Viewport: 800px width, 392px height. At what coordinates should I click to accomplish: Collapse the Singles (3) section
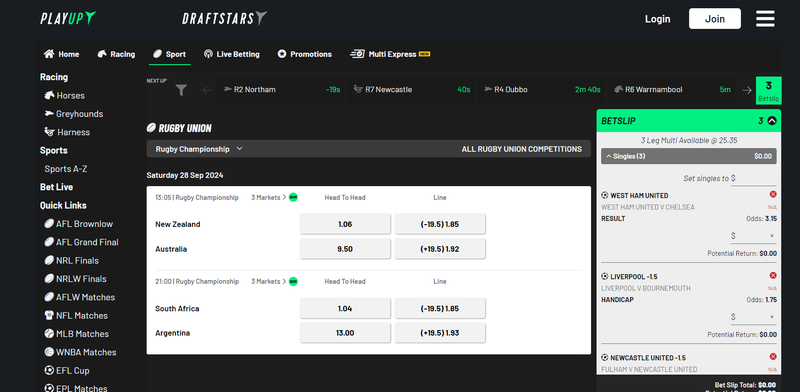point(689,156)
